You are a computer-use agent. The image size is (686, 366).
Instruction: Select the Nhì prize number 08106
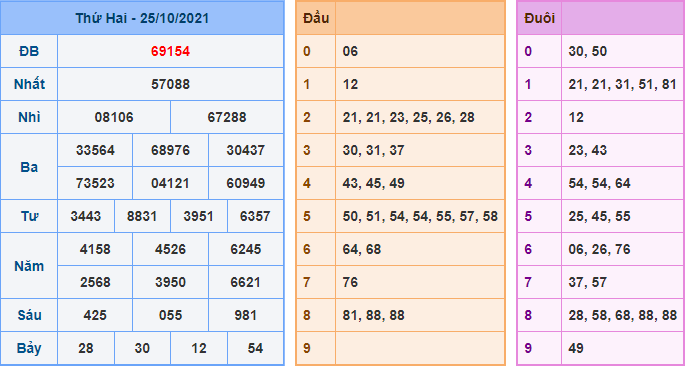114,117
